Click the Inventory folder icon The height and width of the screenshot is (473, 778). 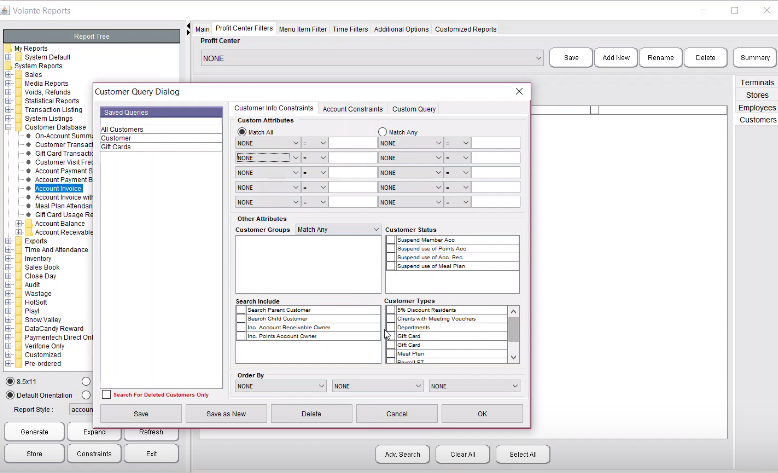[x=18, y=258]
